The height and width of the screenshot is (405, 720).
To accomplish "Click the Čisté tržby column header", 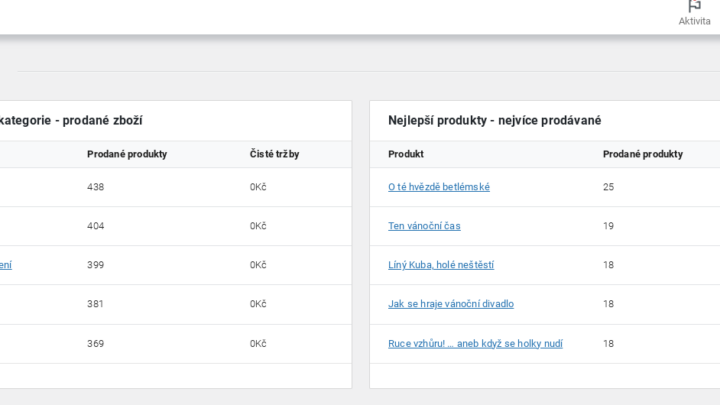I will pyautogui.click(x=274, y=154).
